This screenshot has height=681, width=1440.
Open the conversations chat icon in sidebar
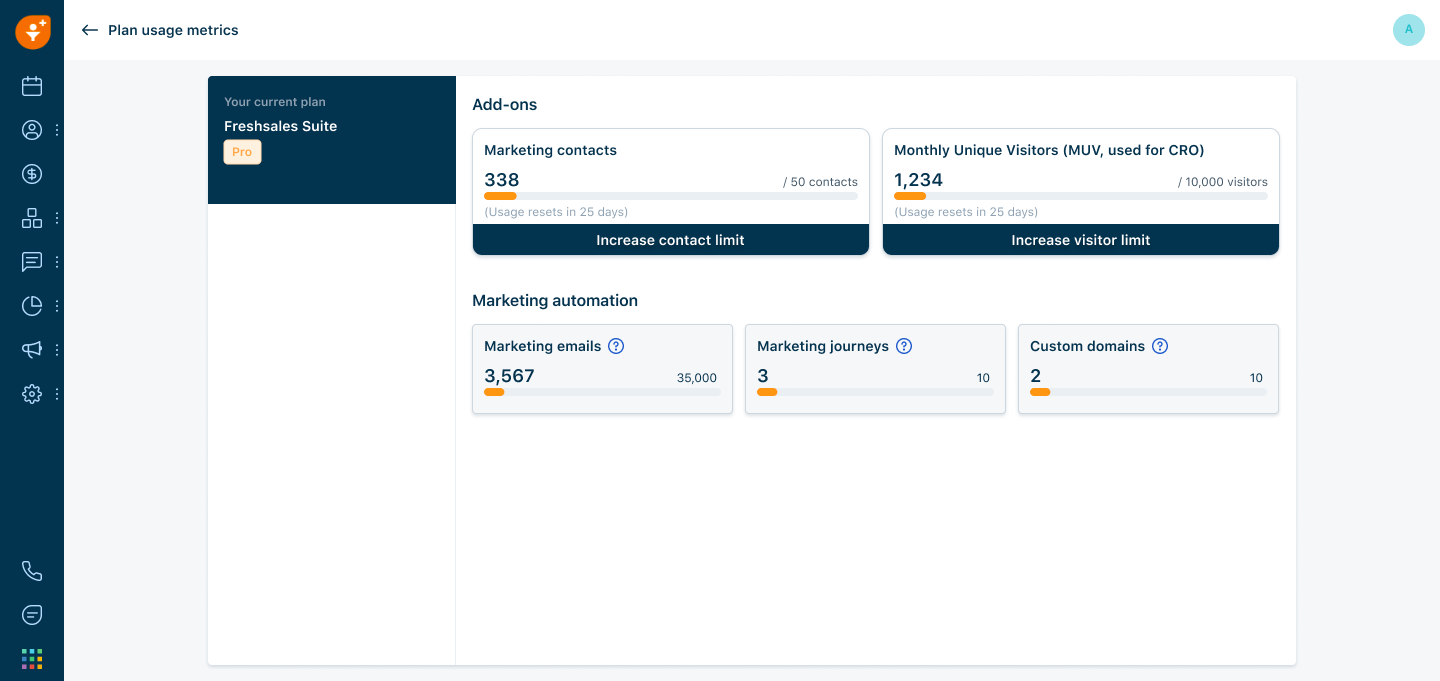32,262
